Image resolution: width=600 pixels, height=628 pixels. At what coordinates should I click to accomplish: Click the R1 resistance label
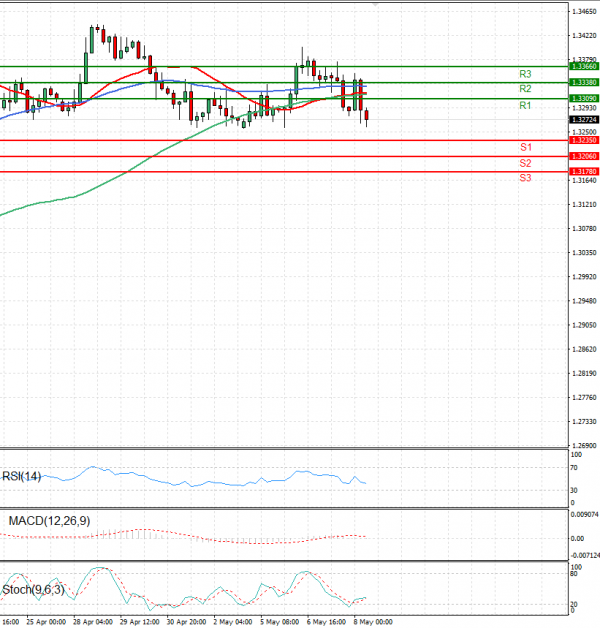[525, 105]
